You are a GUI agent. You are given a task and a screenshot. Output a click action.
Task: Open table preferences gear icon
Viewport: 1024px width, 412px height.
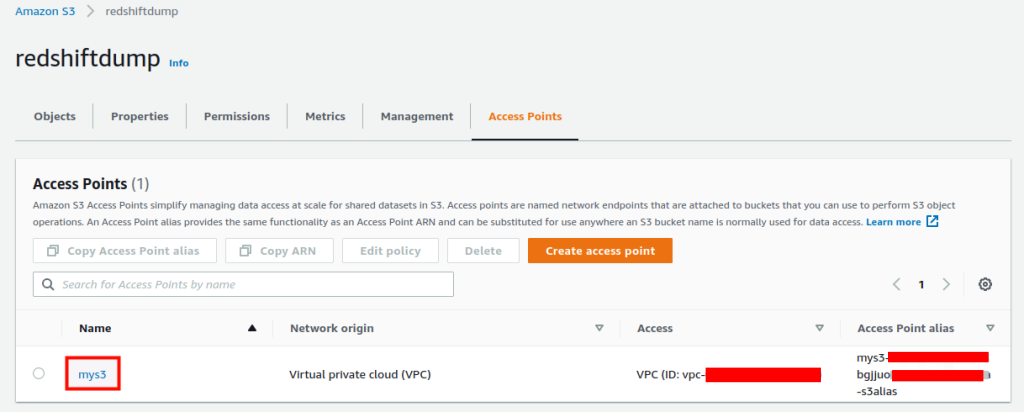pos(985,285)
